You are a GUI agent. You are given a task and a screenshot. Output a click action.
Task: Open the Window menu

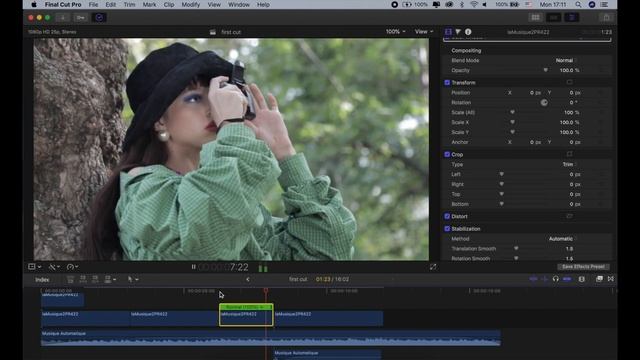click(x=239, y=4)
